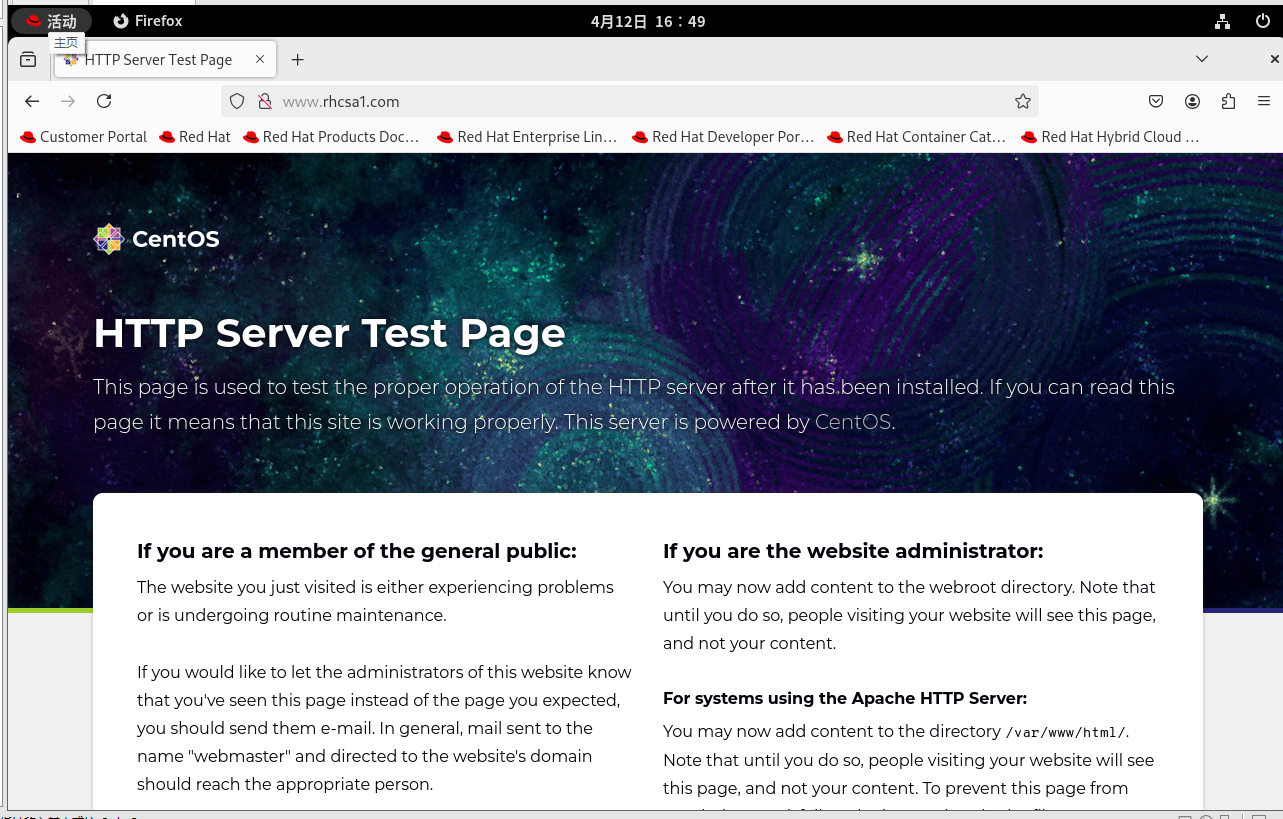Viewport: 1283px width, 819px height.
Task: Click the insecure connection lock icon
Action: point(265,101)
